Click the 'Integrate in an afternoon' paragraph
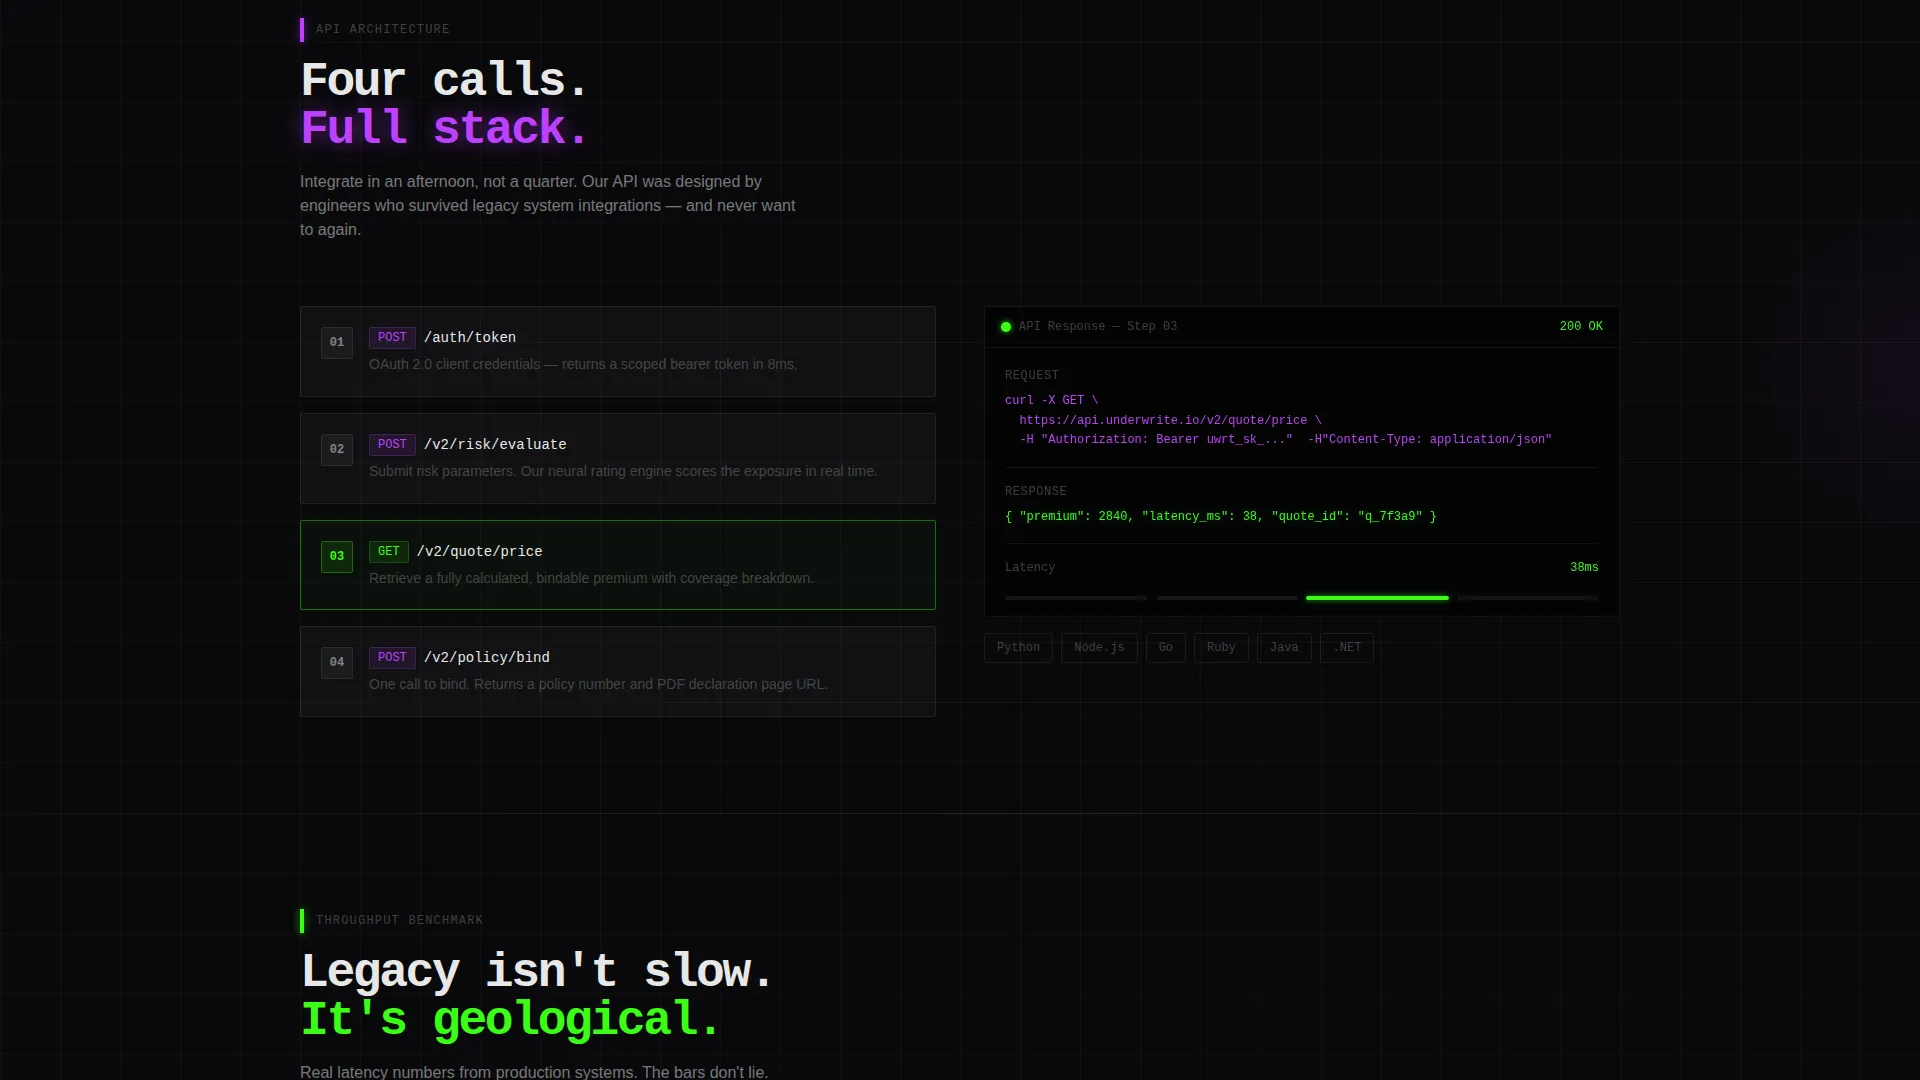1920x1080 pixels. point(548,206)
